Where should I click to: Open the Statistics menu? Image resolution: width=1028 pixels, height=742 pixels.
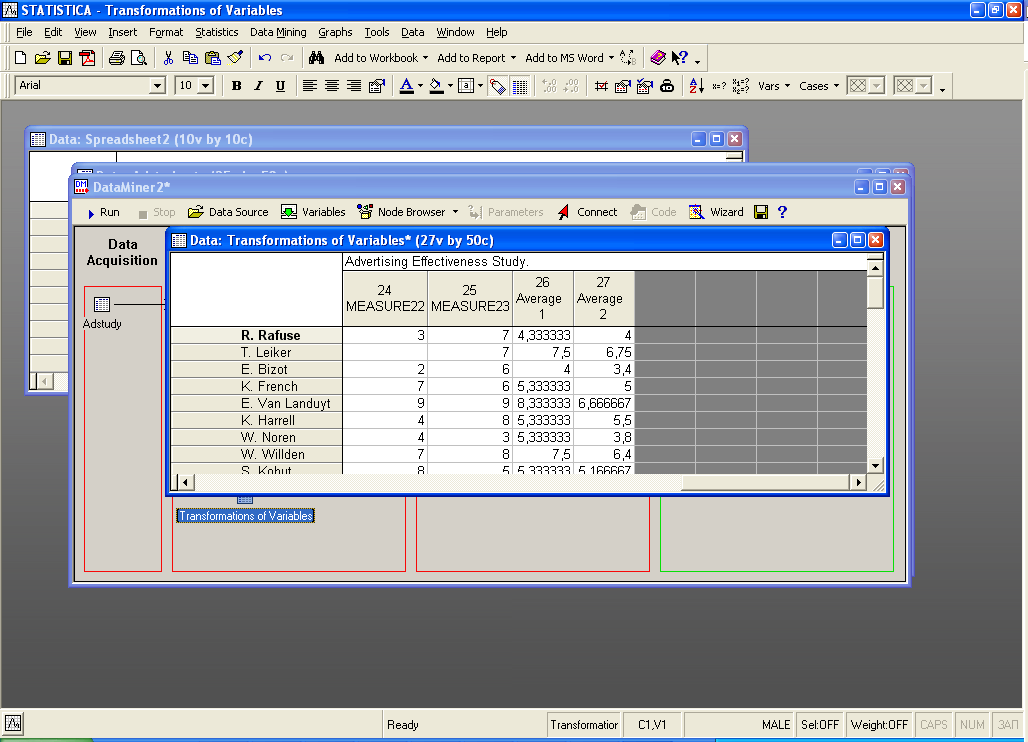pyautogui.click(x=216, y=32)
